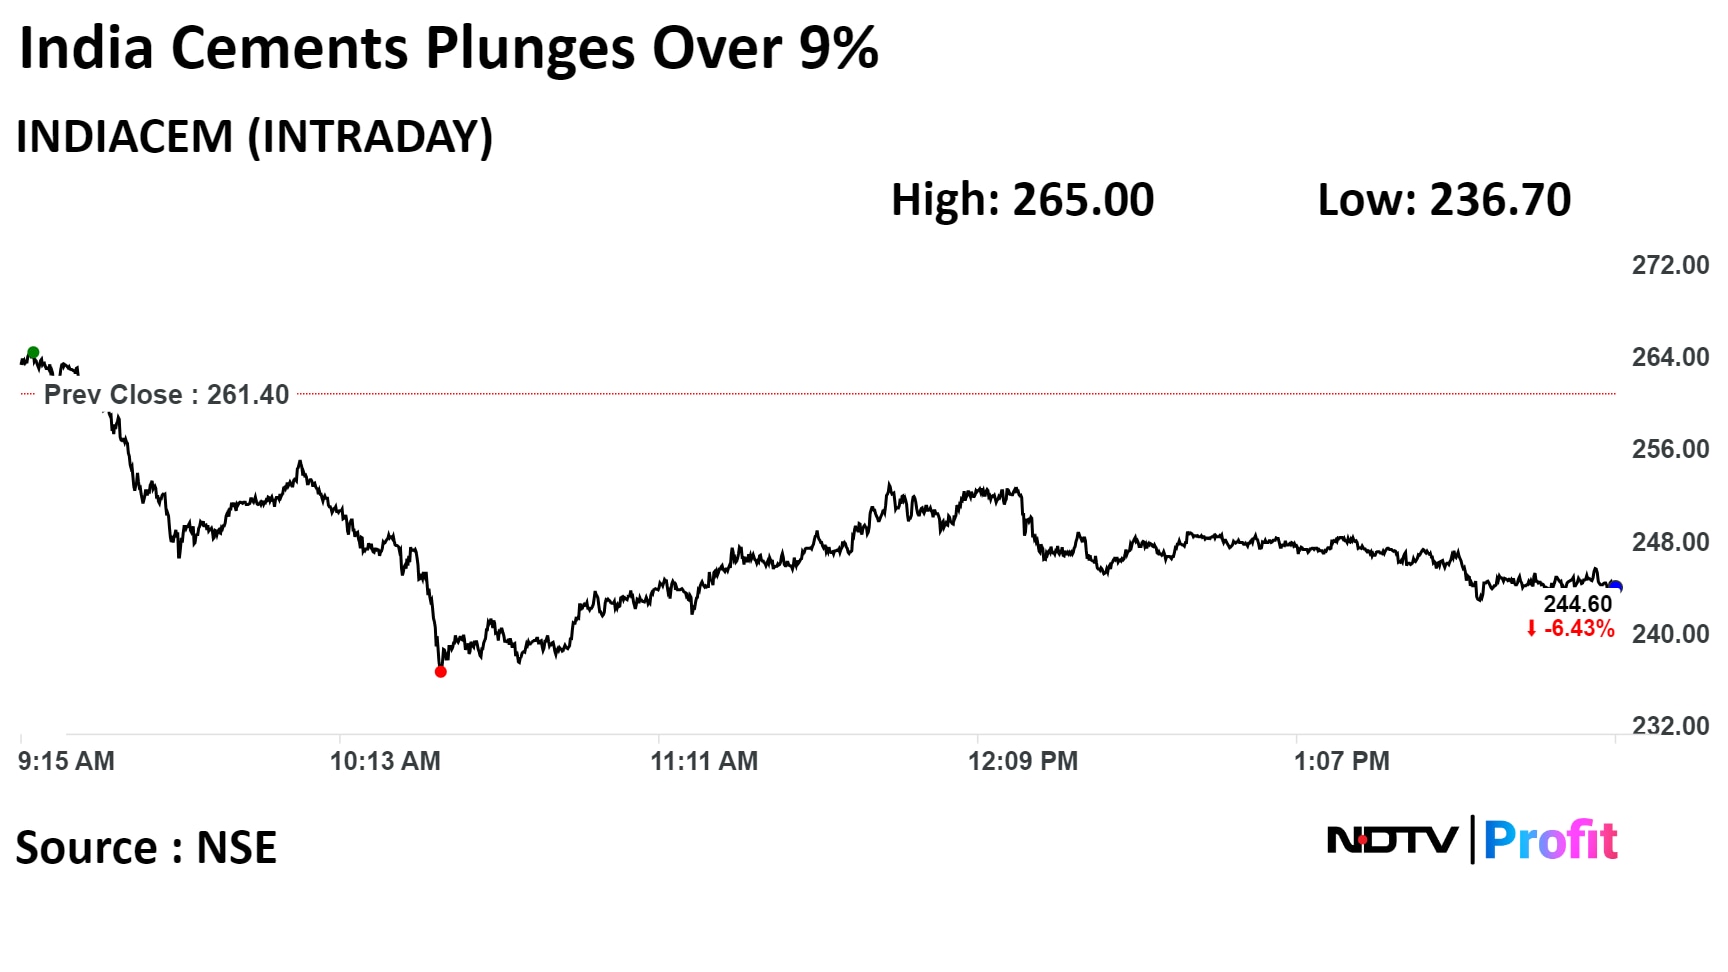Click the Low: 236.70 label
This screenshot has height=972, width=1728.
(x=1444, y=200)
